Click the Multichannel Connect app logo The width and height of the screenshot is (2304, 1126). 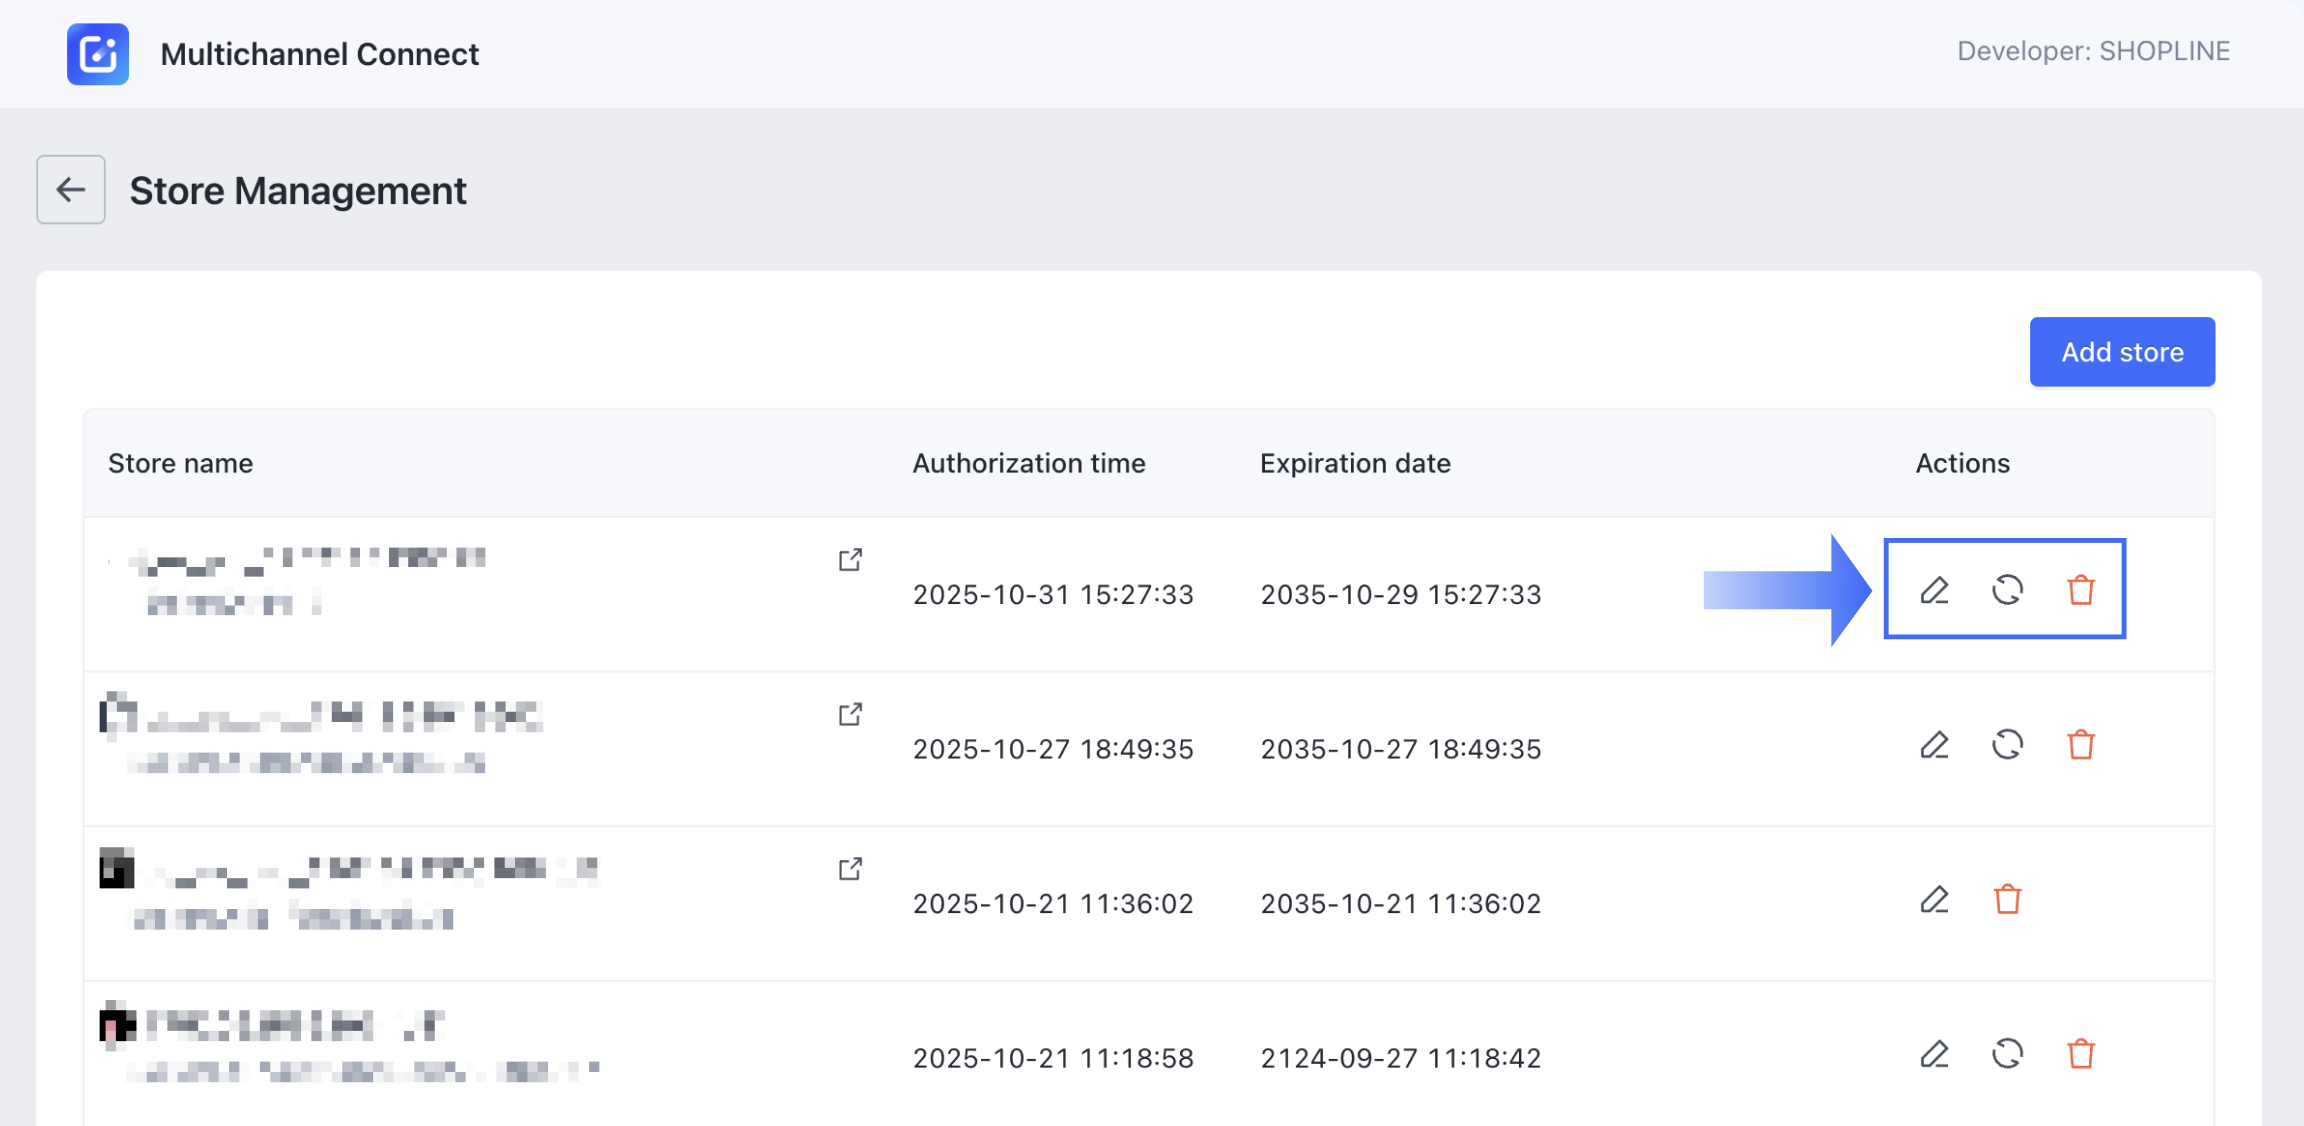[98, 54]
